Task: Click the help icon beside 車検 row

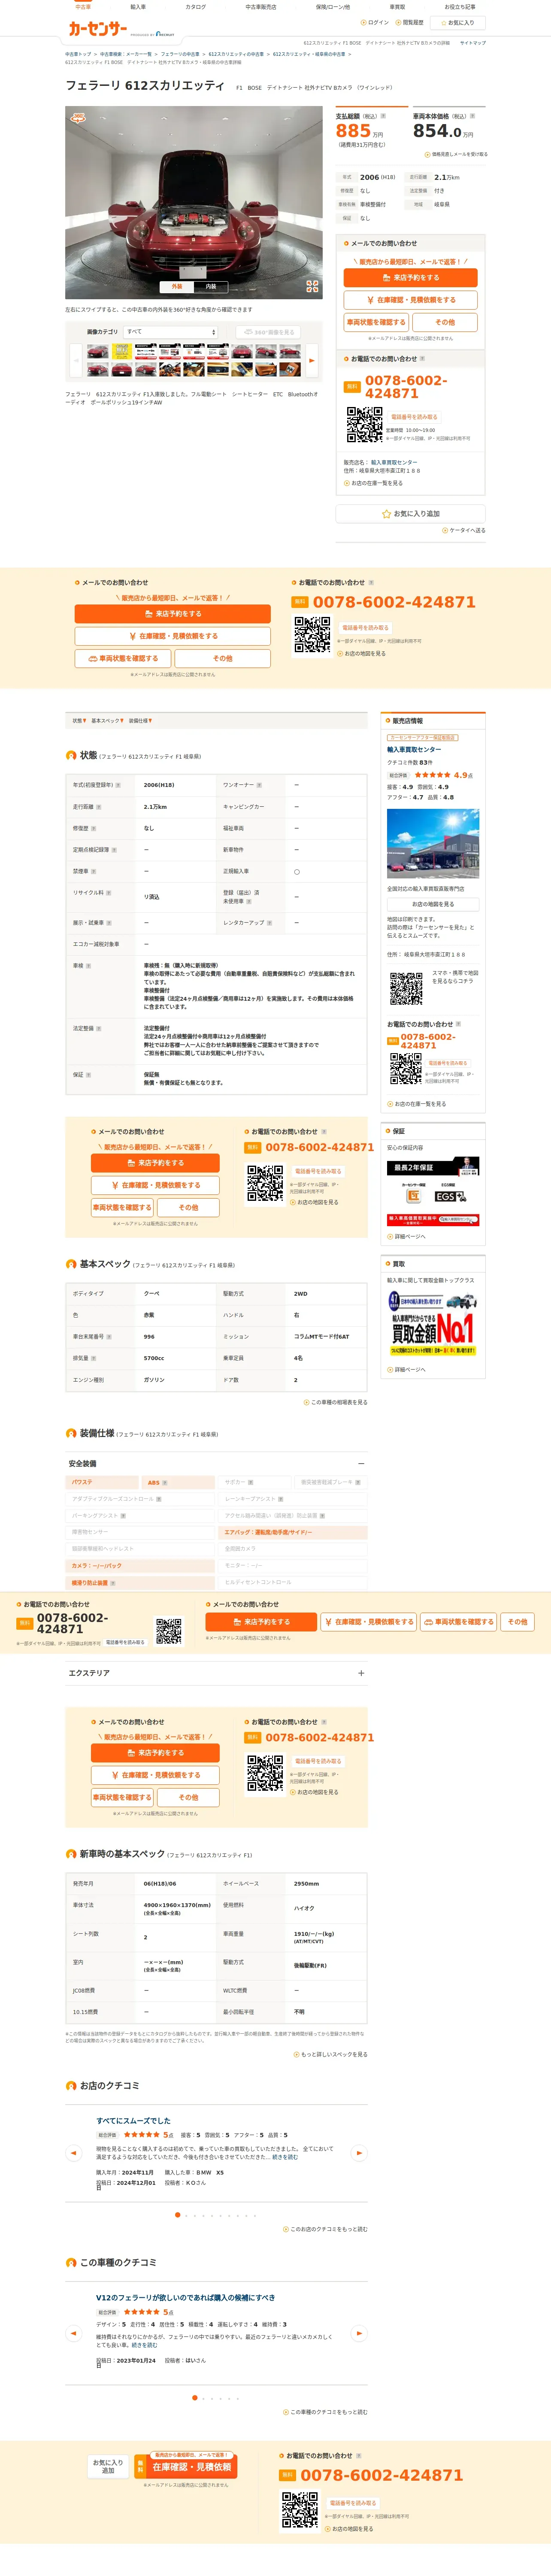Action: [x=89, y=966]
